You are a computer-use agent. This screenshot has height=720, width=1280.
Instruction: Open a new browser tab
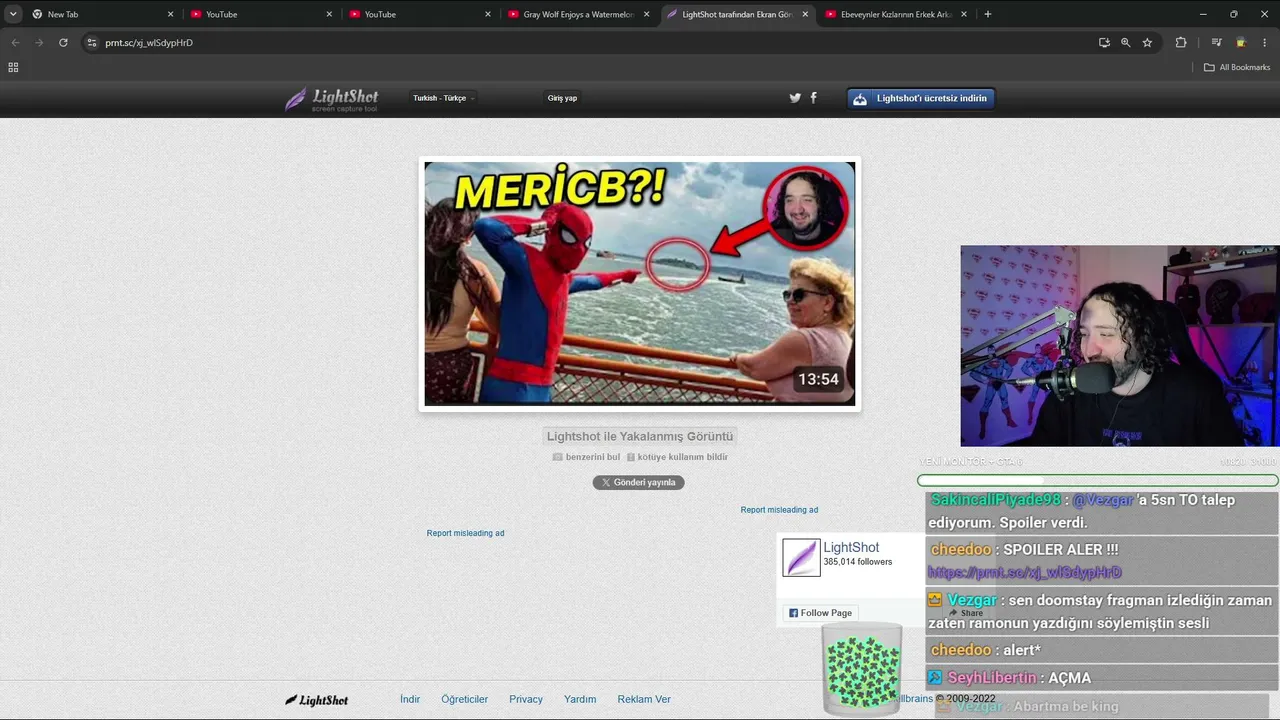tap(988, 14)
